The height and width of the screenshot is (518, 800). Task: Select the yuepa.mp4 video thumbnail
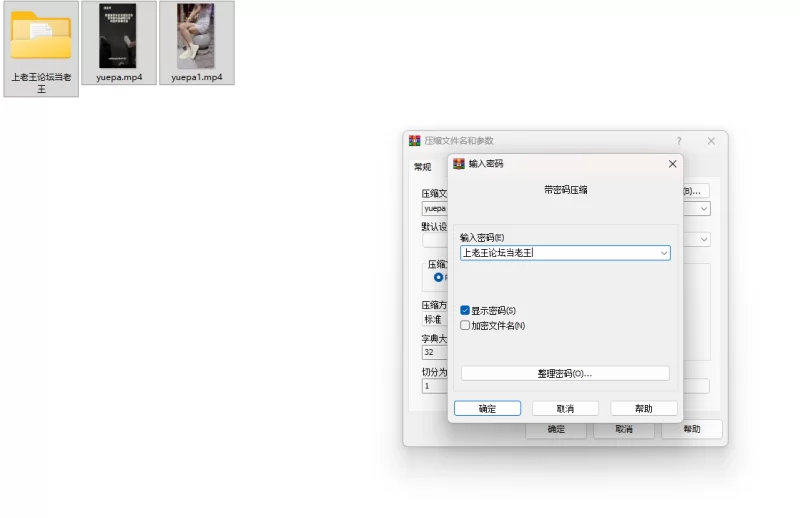point(118,36)
